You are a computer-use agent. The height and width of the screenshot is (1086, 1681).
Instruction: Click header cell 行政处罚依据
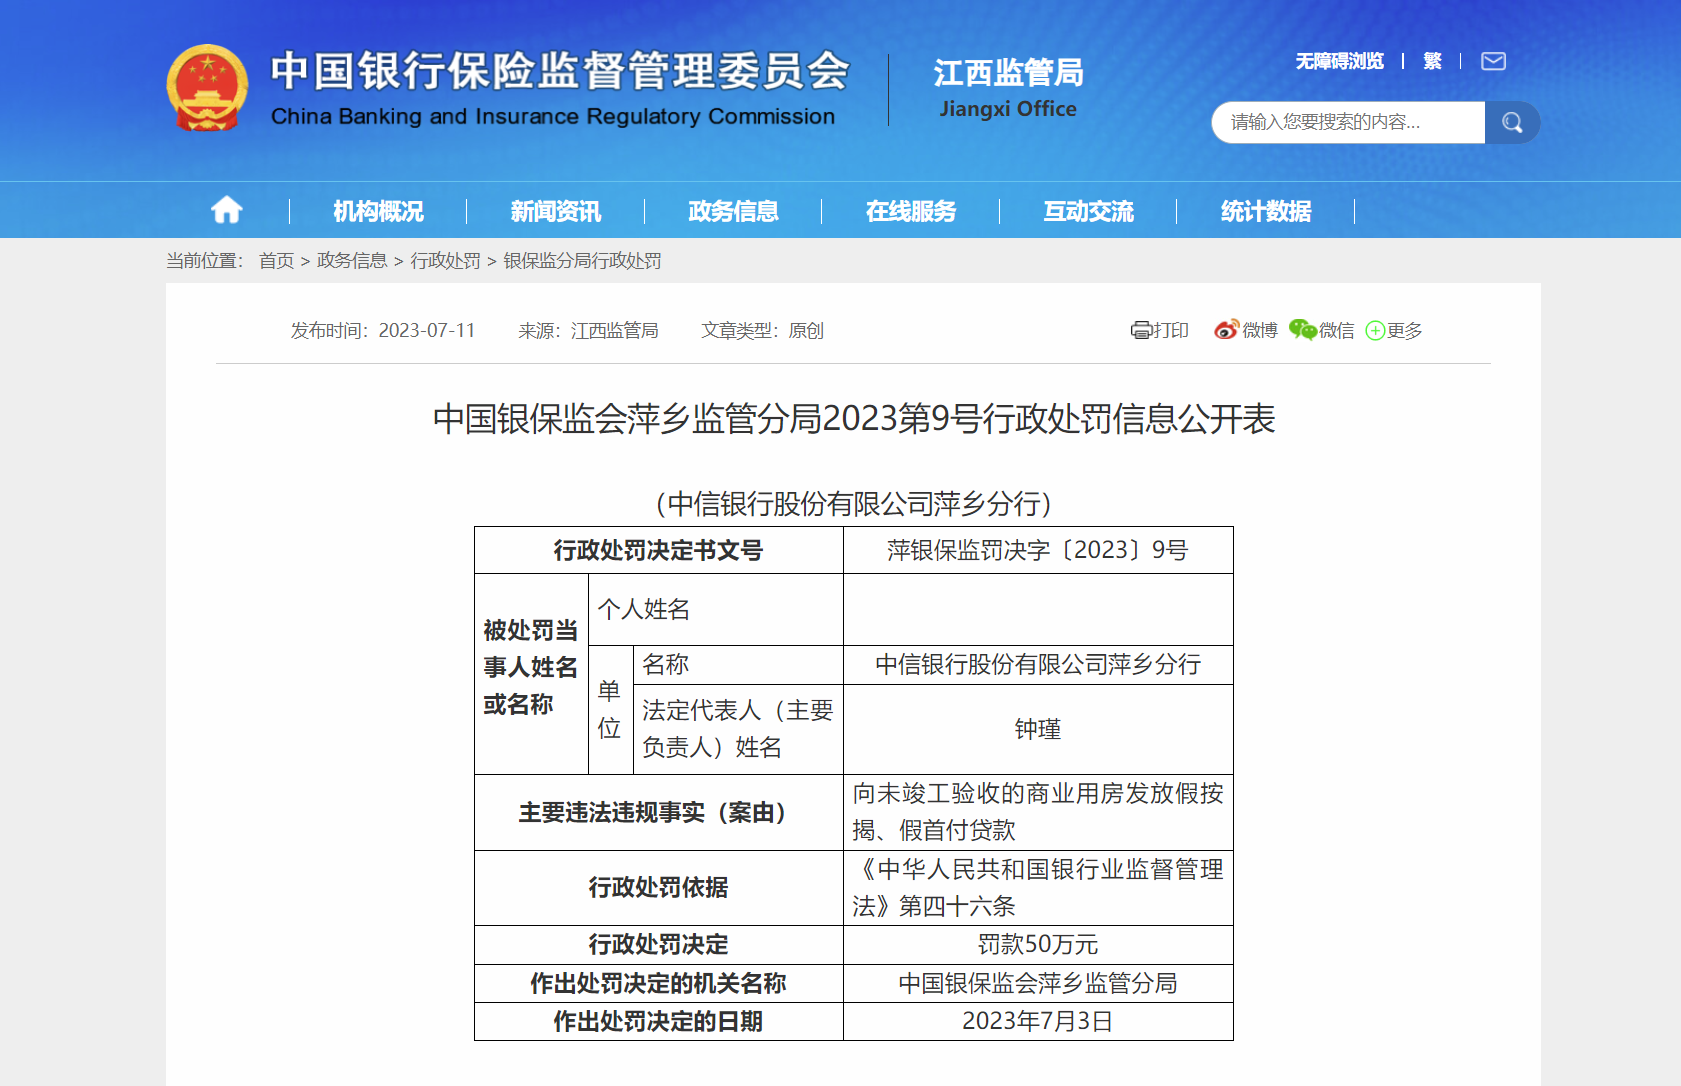(x=659, y=888)
